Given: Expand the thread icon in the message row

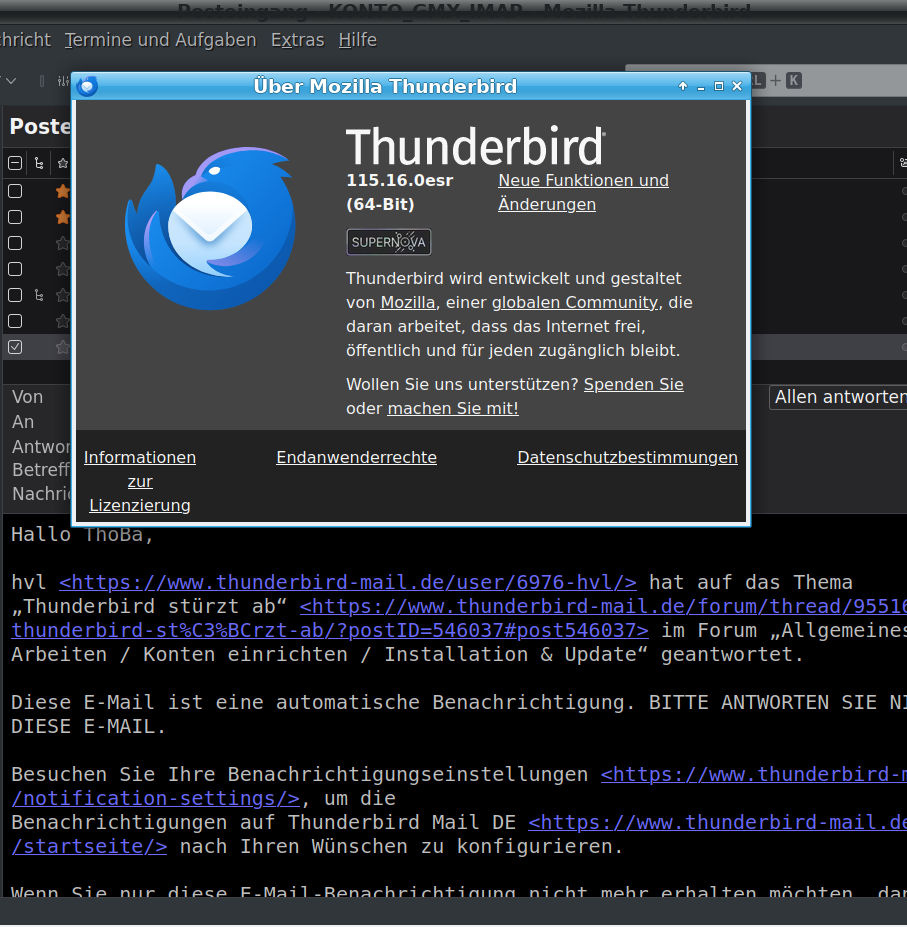Looking at the screenshot, I should [39, 295].
